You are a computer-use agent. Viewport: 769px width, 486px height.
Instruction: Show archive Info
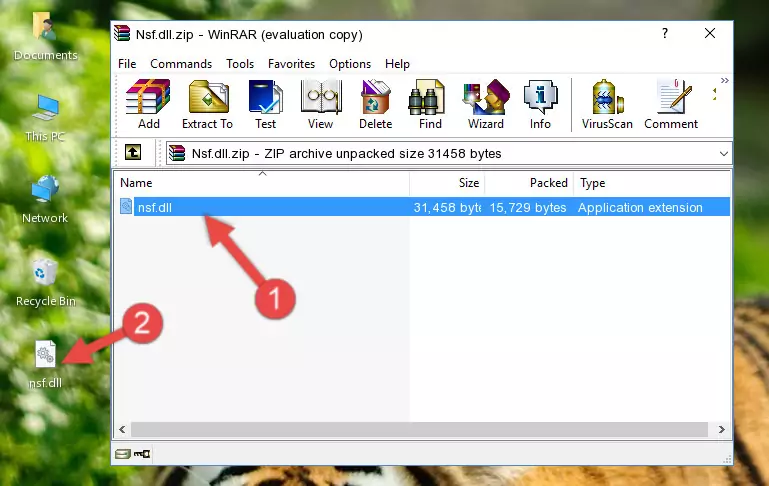click(540, 104)
